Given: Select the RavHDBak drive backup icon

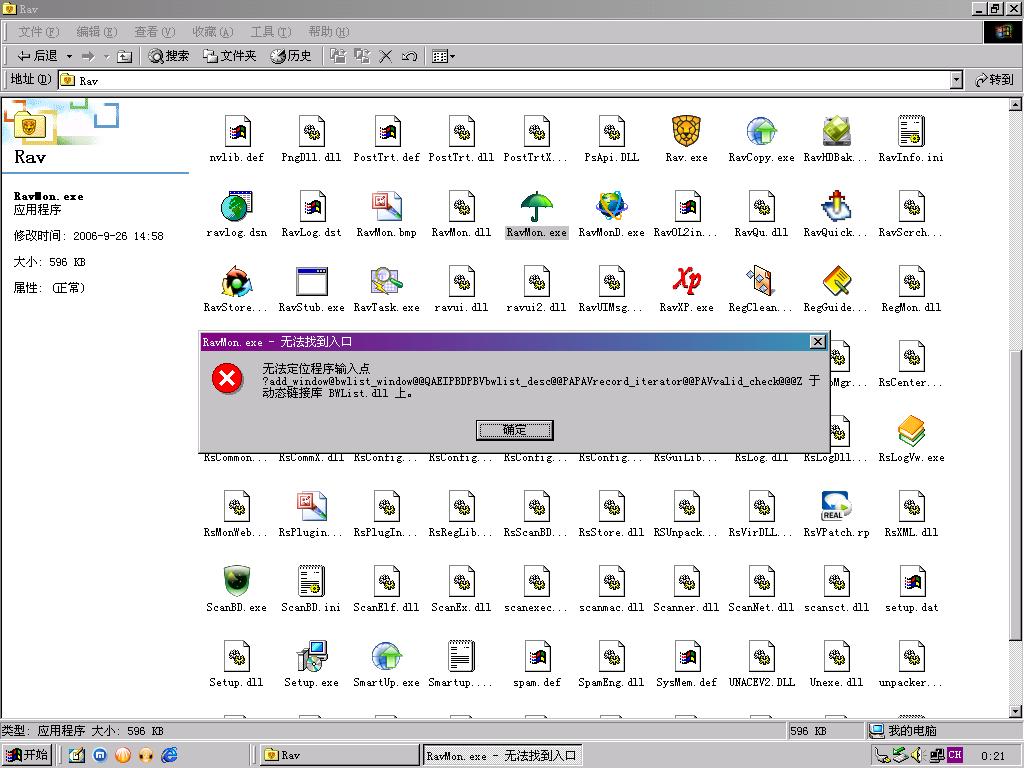Looking at the screenshot, I should point(836,131).
